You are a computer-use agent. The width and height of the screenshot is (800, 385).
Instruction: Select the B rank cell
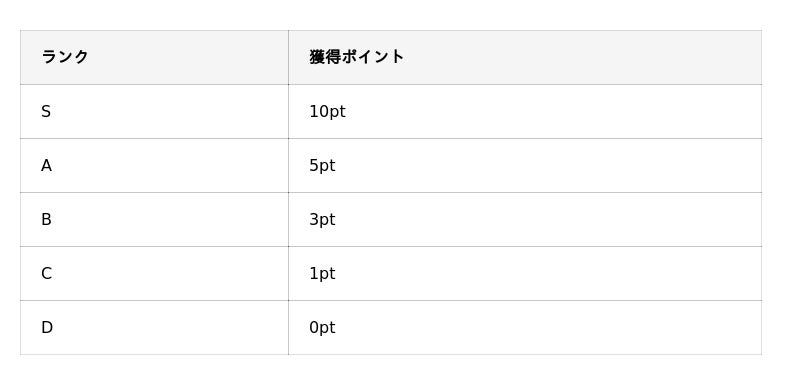tap(154, 219)
